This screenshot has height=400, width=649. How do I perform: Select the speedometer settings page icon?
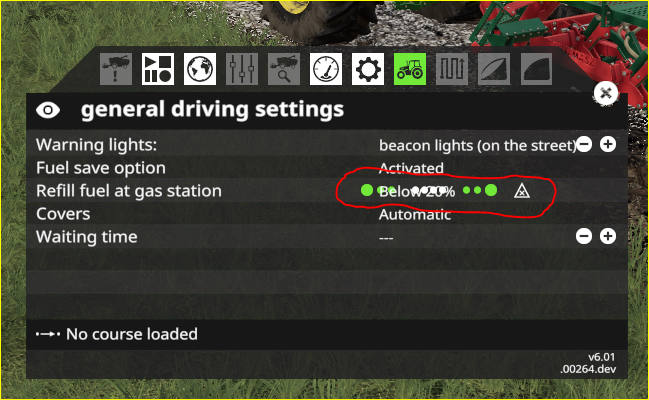coord(326,69)
